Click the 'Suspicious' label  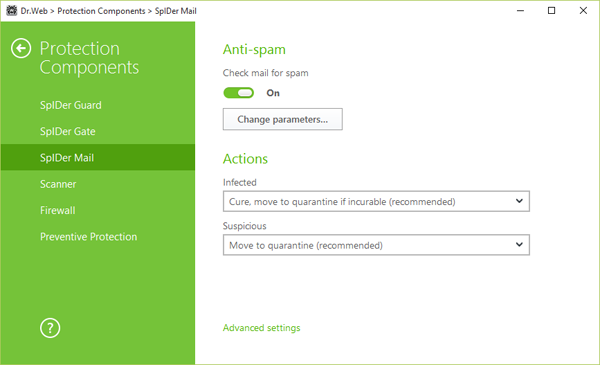pos(245,226)
